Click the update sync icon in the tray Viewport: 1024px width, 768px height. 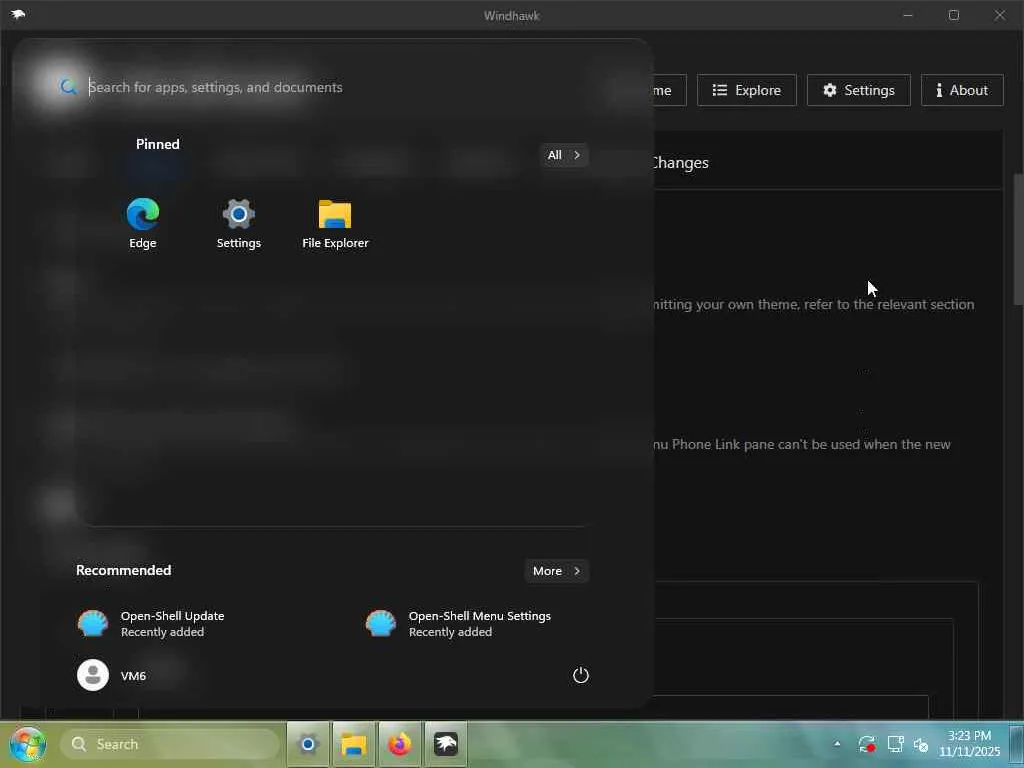coord(867,744)
